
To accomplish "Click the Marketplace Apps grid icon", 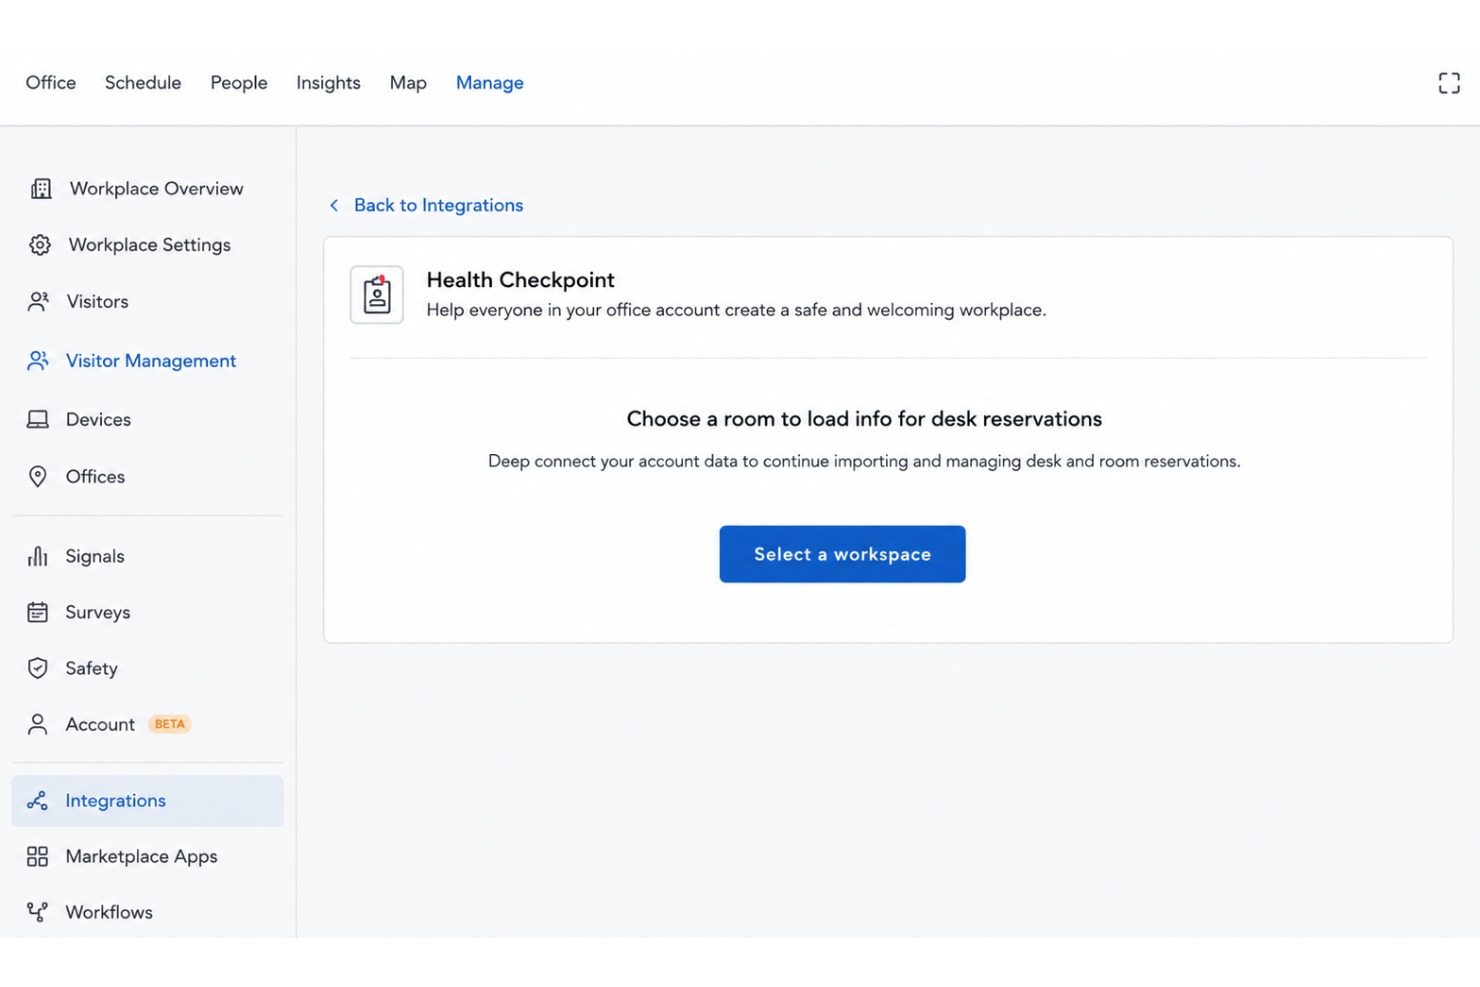I will tap(38, 856).
